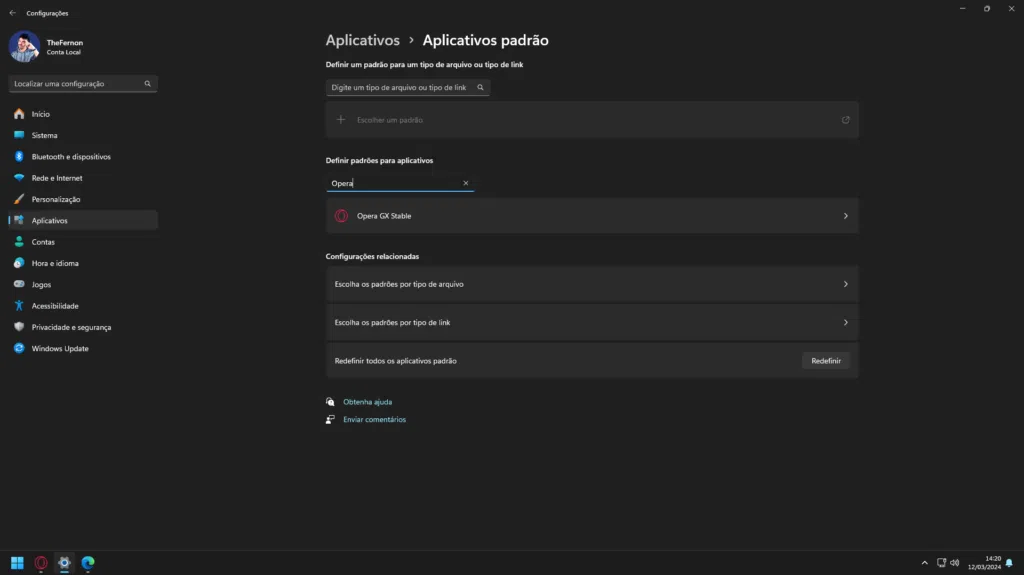1024x575 pixels.
Task: Open the TheFernon profile picture
Action: [x=24, y=46]
